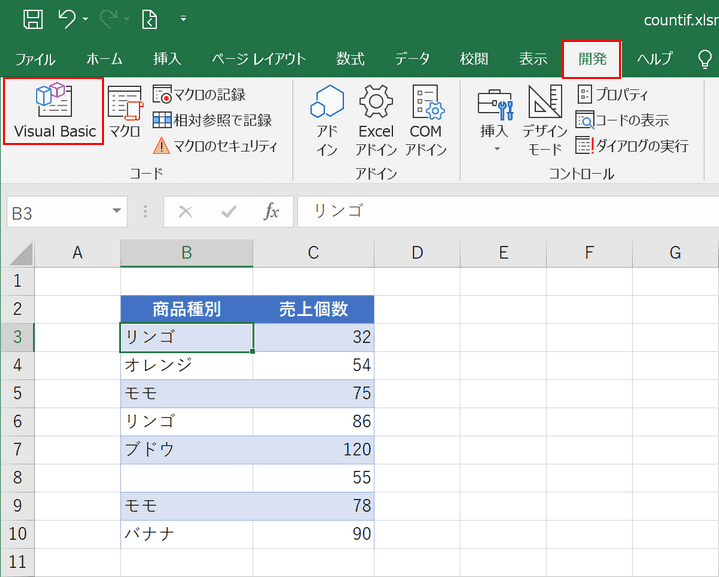This screenshot has width=719, height=577.
Task: Select the cell with value 32
Action: tap(313, 337)
